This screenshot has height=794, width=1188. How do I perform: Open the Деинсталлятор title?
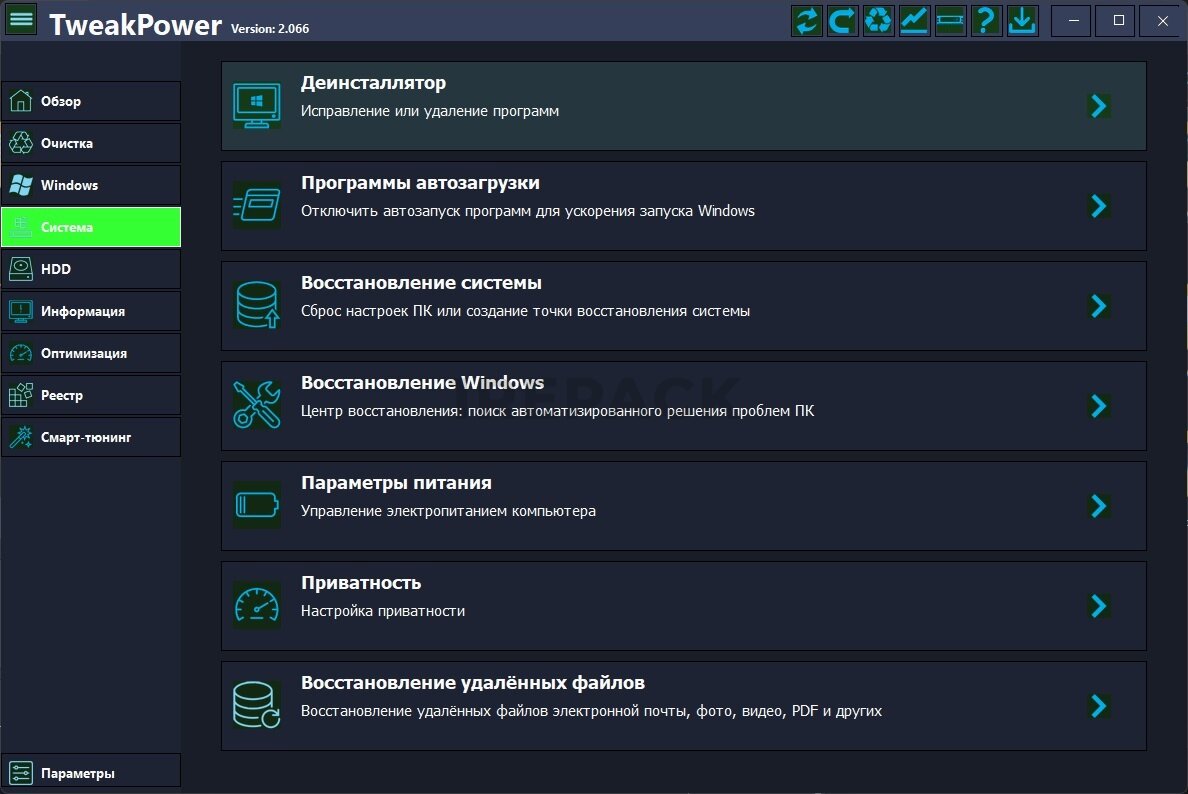coord(374,83)
